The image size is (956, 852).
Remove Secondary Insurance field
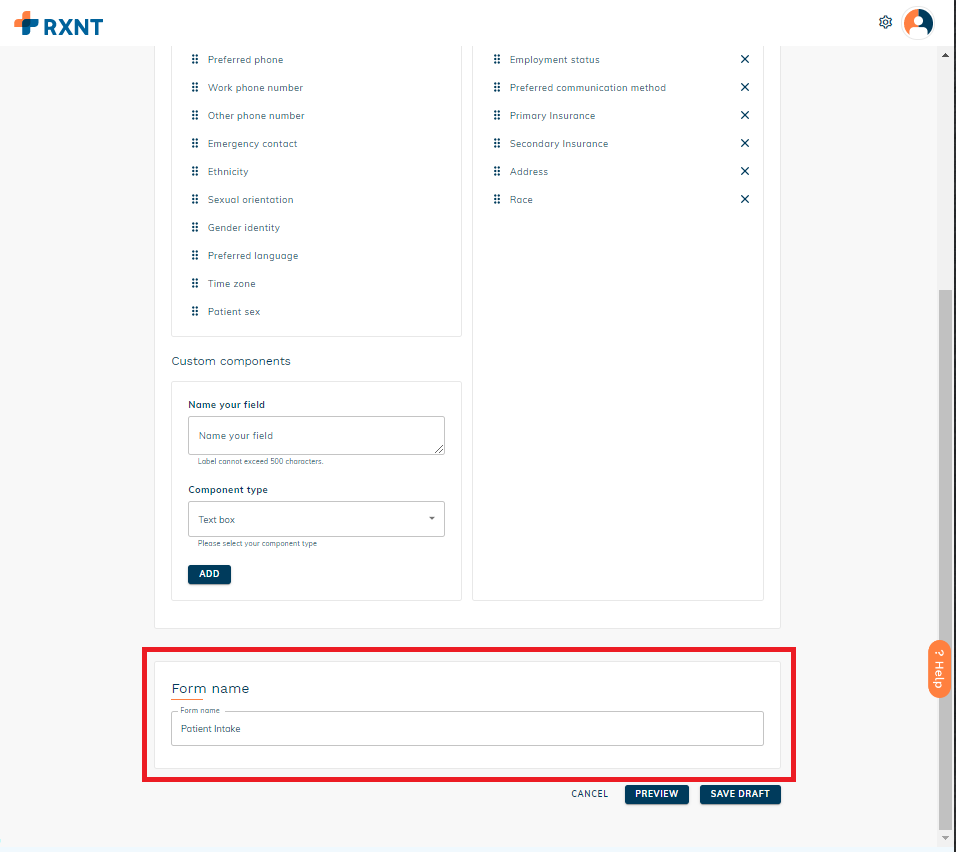(x=744, y=143)
